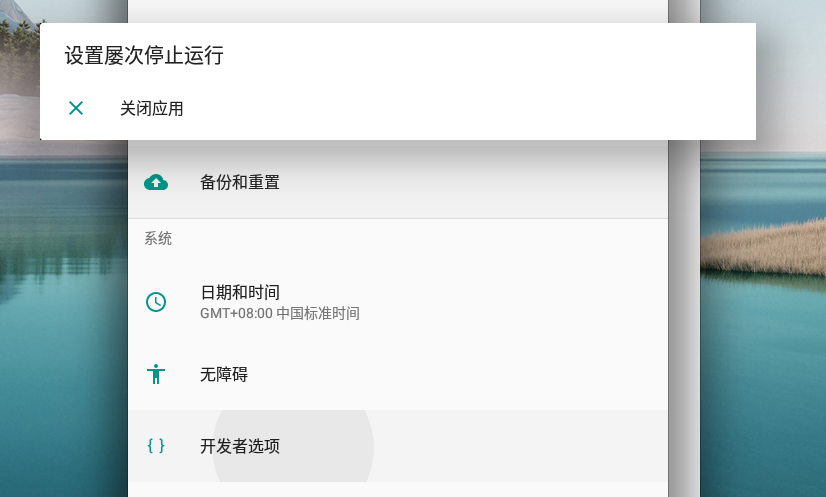Open the 日期和时间 entry

(x=240, y=292)
